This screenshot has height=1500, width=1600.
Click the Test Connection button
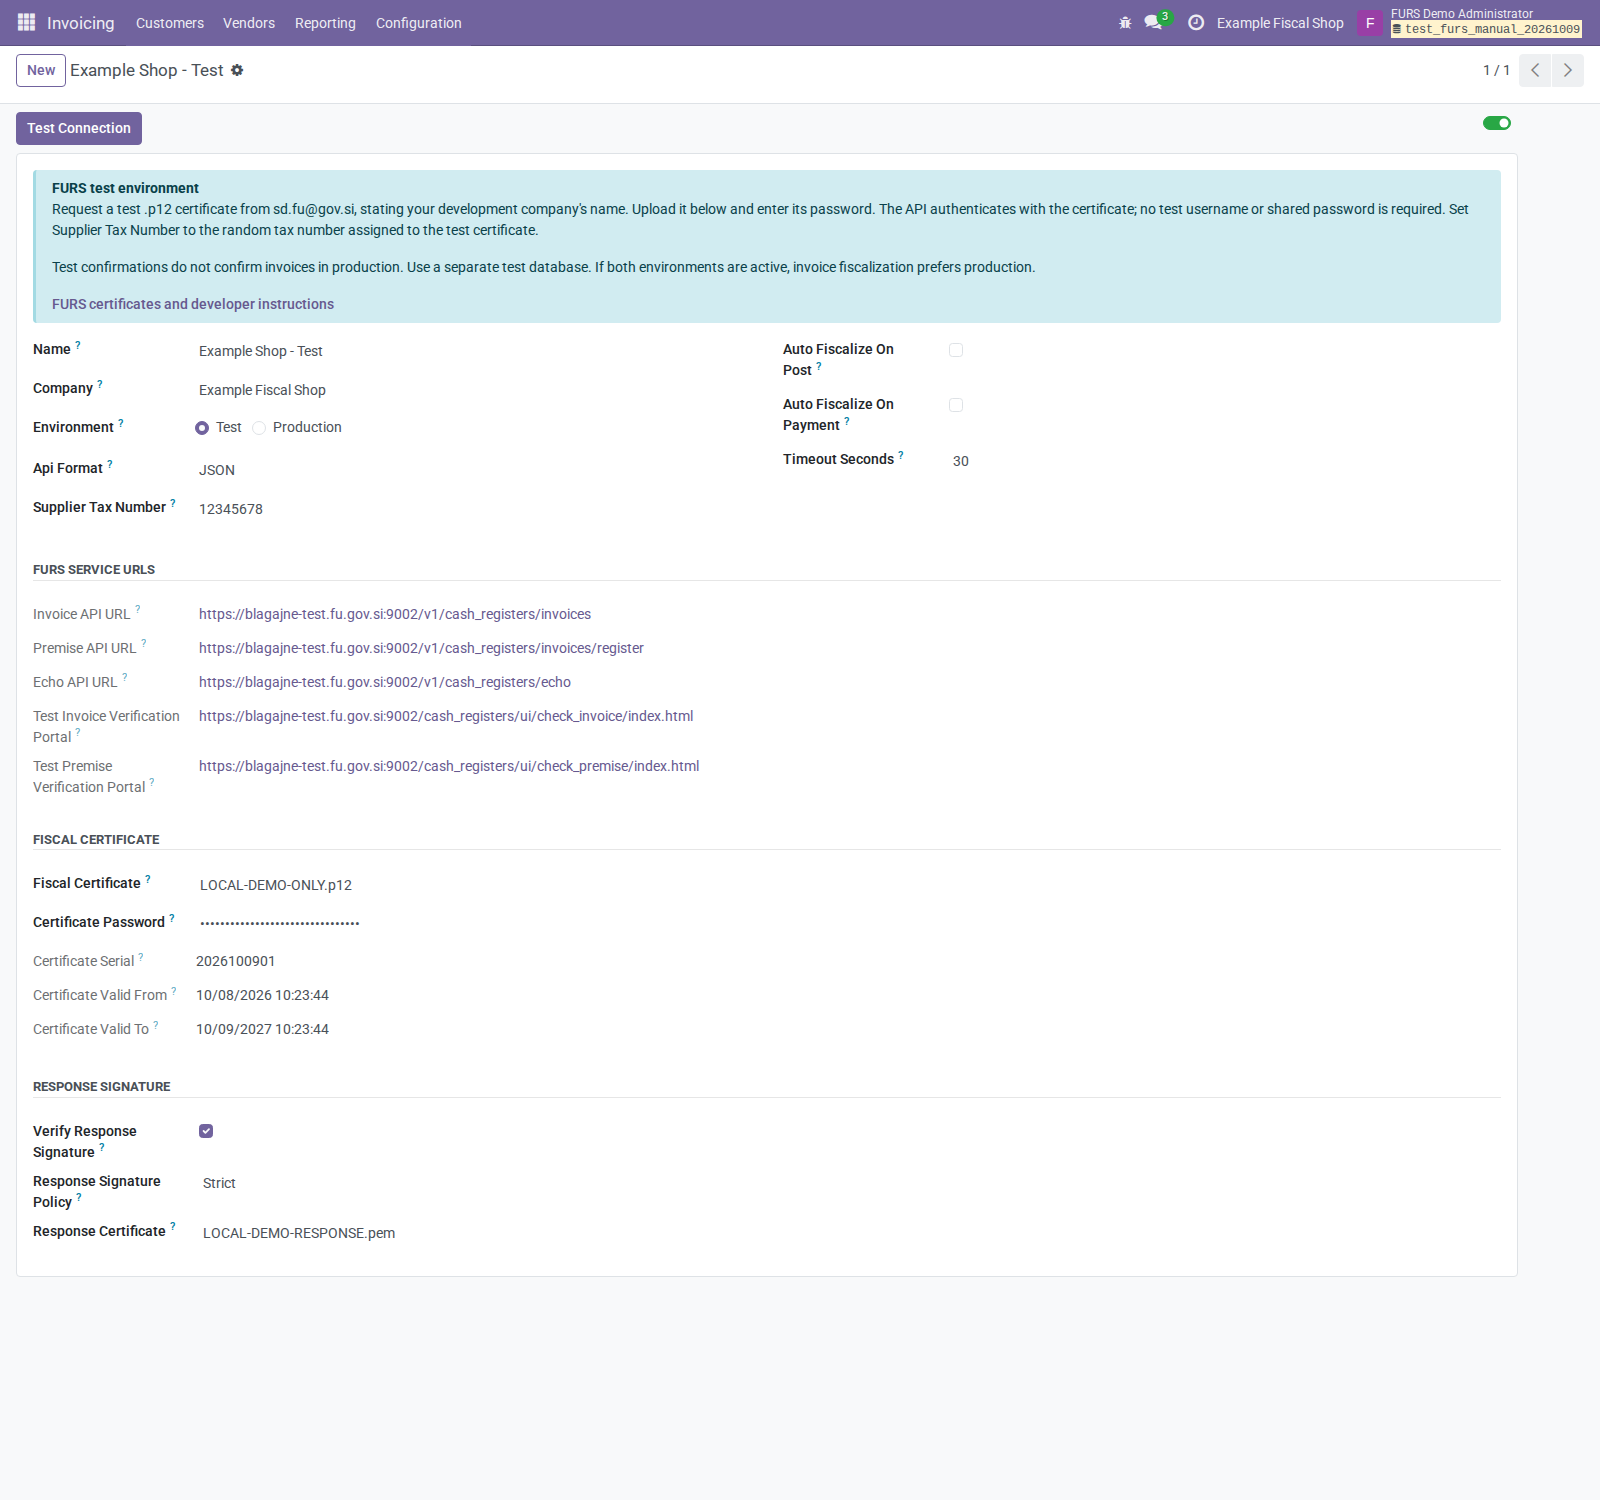[x=79, y=128]
